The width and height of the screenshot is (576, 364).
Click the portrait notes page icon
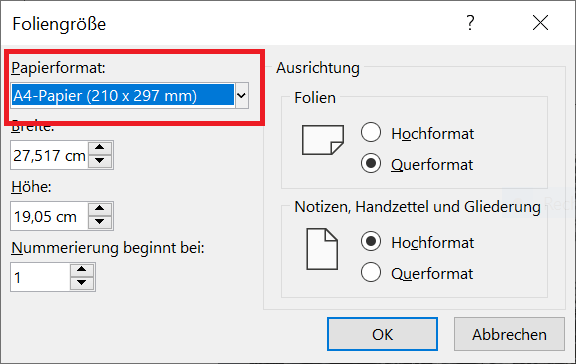pos(322,249)
